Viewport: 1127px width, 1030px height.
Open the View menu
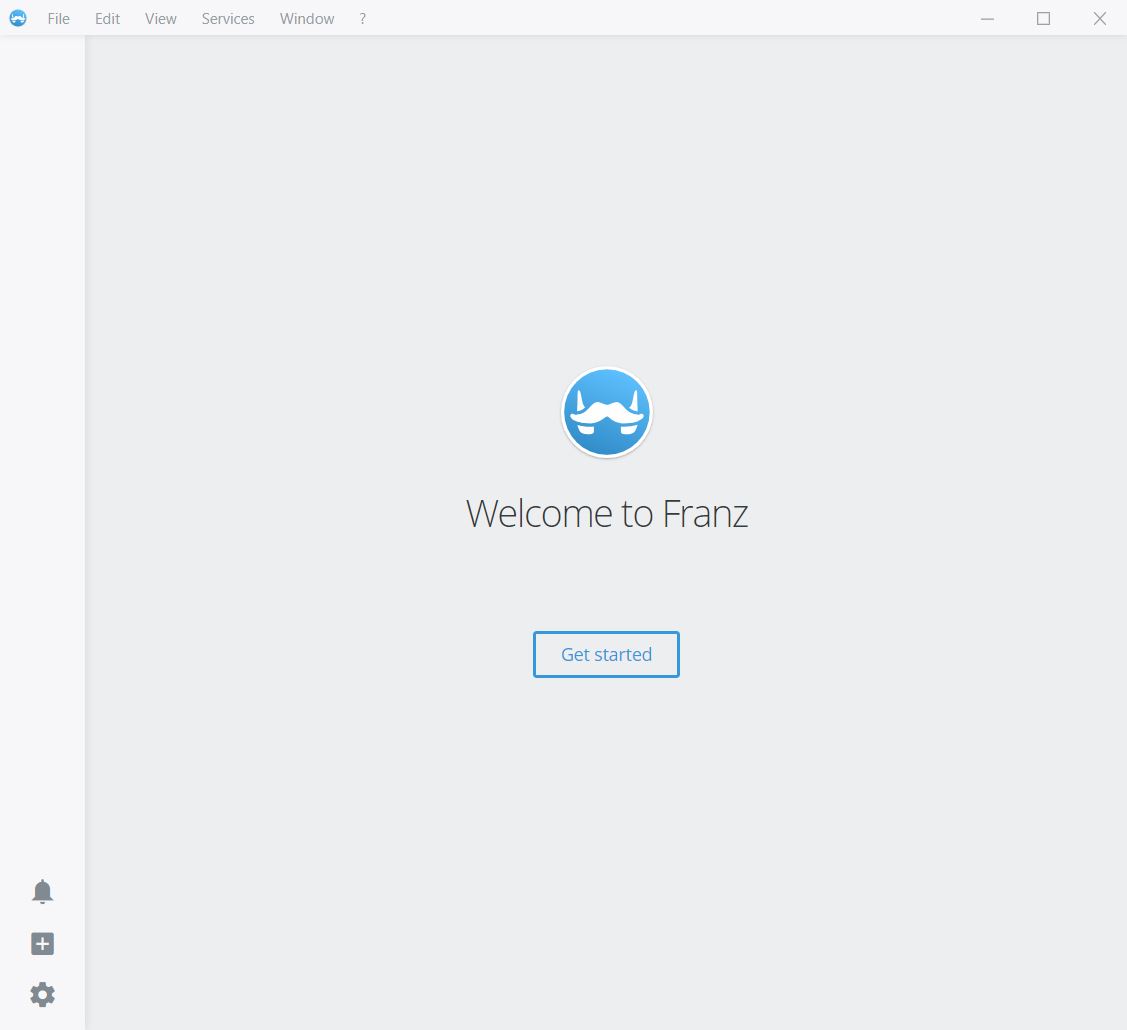pos(160,19)
